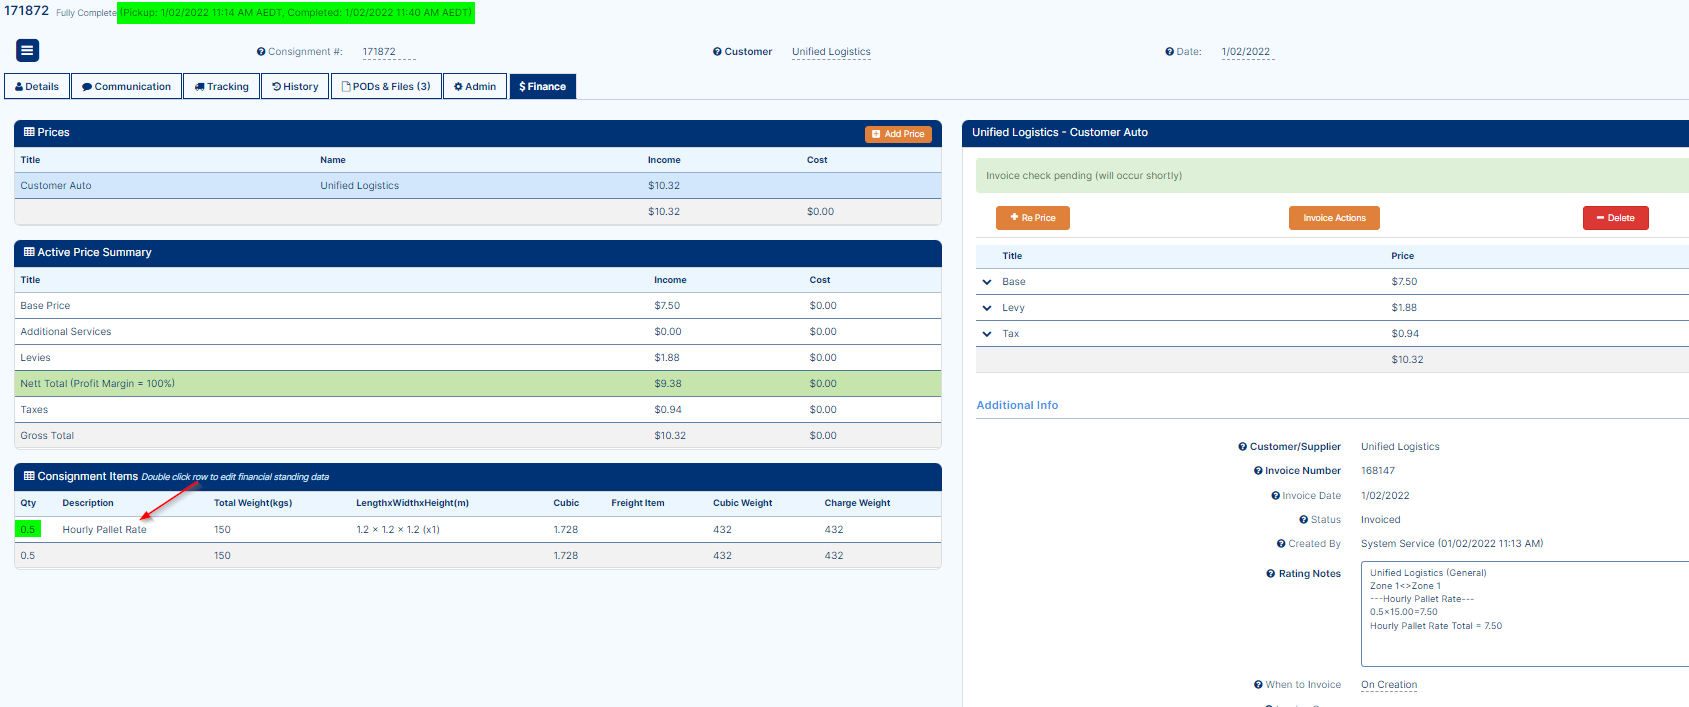This screenshot has height=707, width=1689.
Task: Click the Customer/Supplier help icon
Action: tap(1243, 447)
